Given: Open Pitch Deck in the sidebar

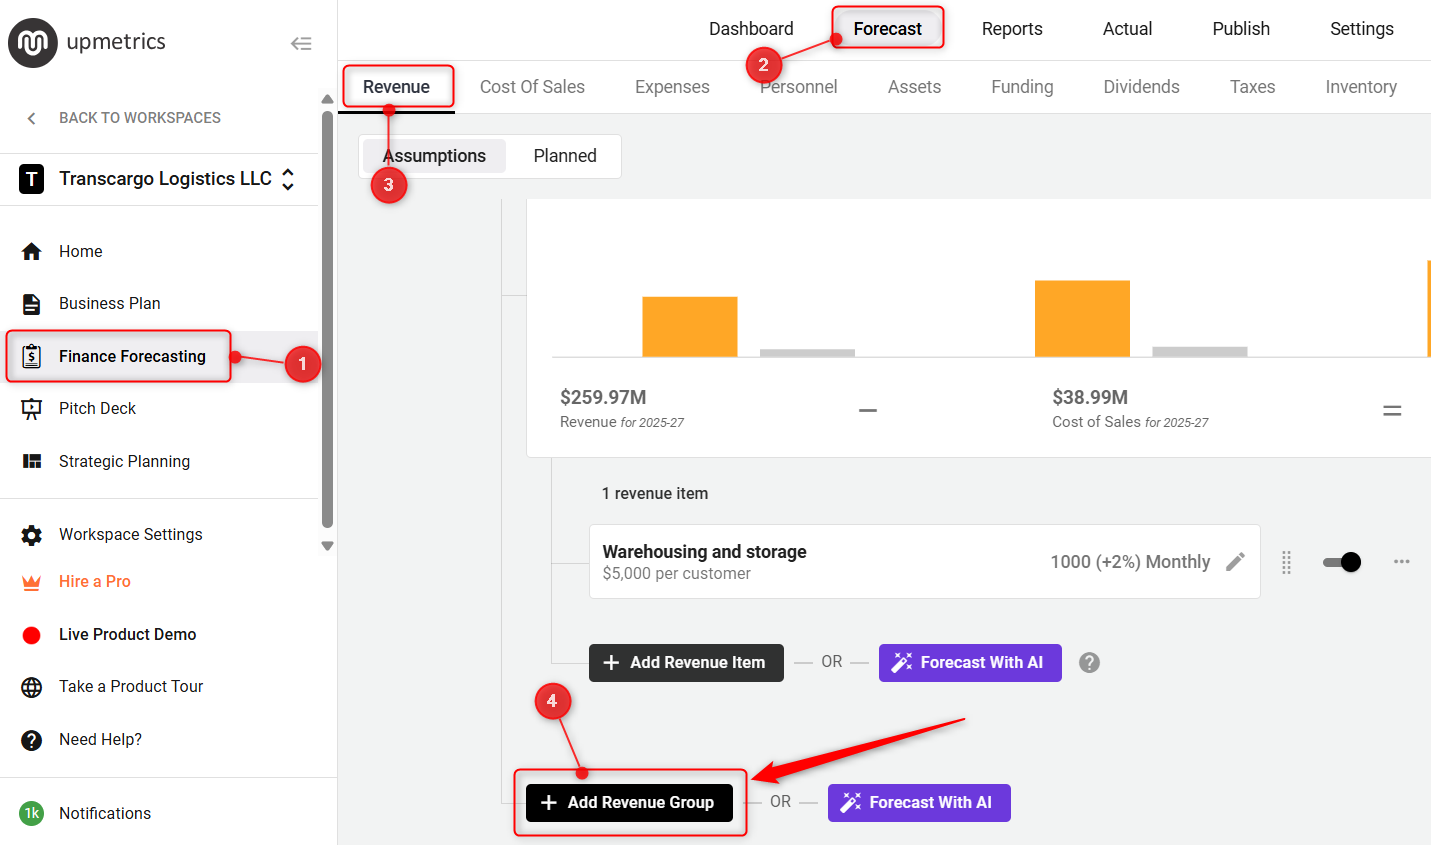Looking at the screenshot, I should coord(98,408).
